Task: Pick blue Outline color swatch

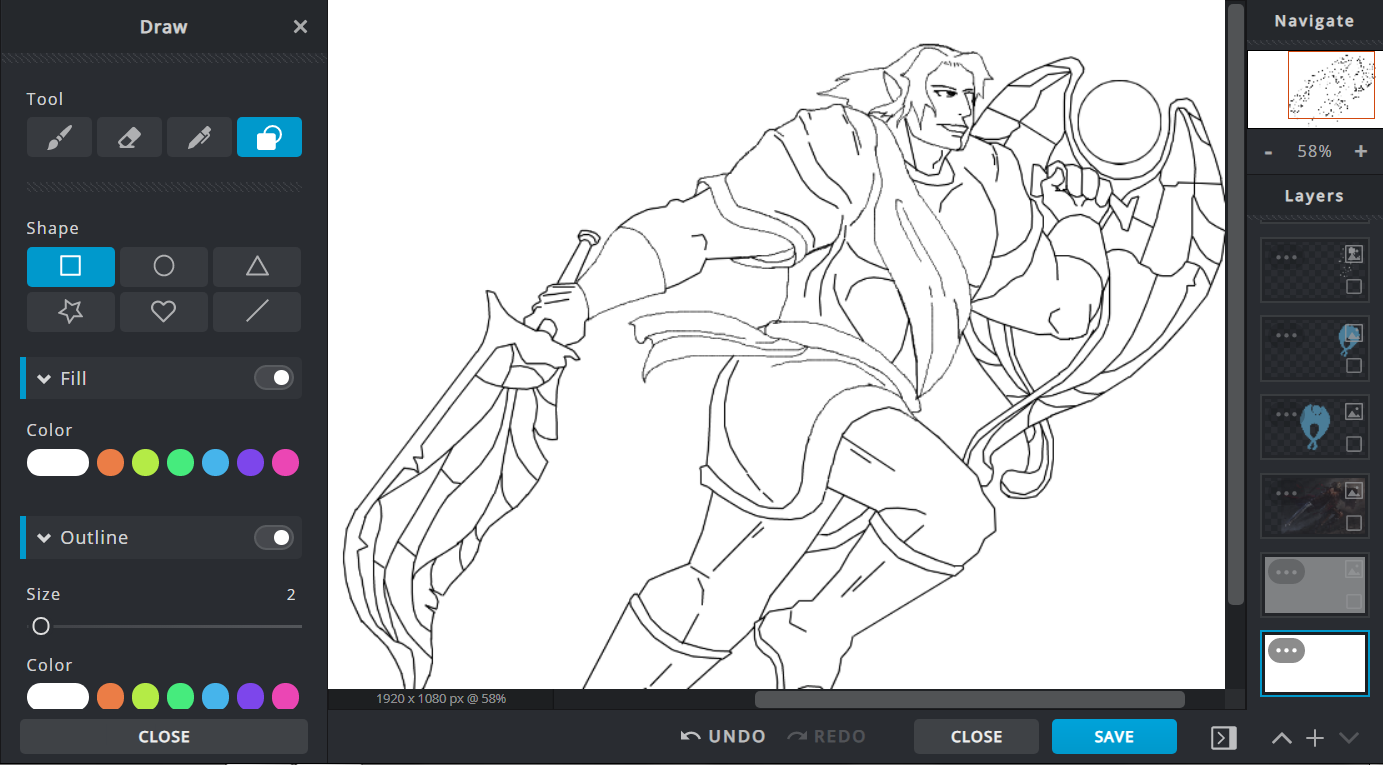Action: 215,696
